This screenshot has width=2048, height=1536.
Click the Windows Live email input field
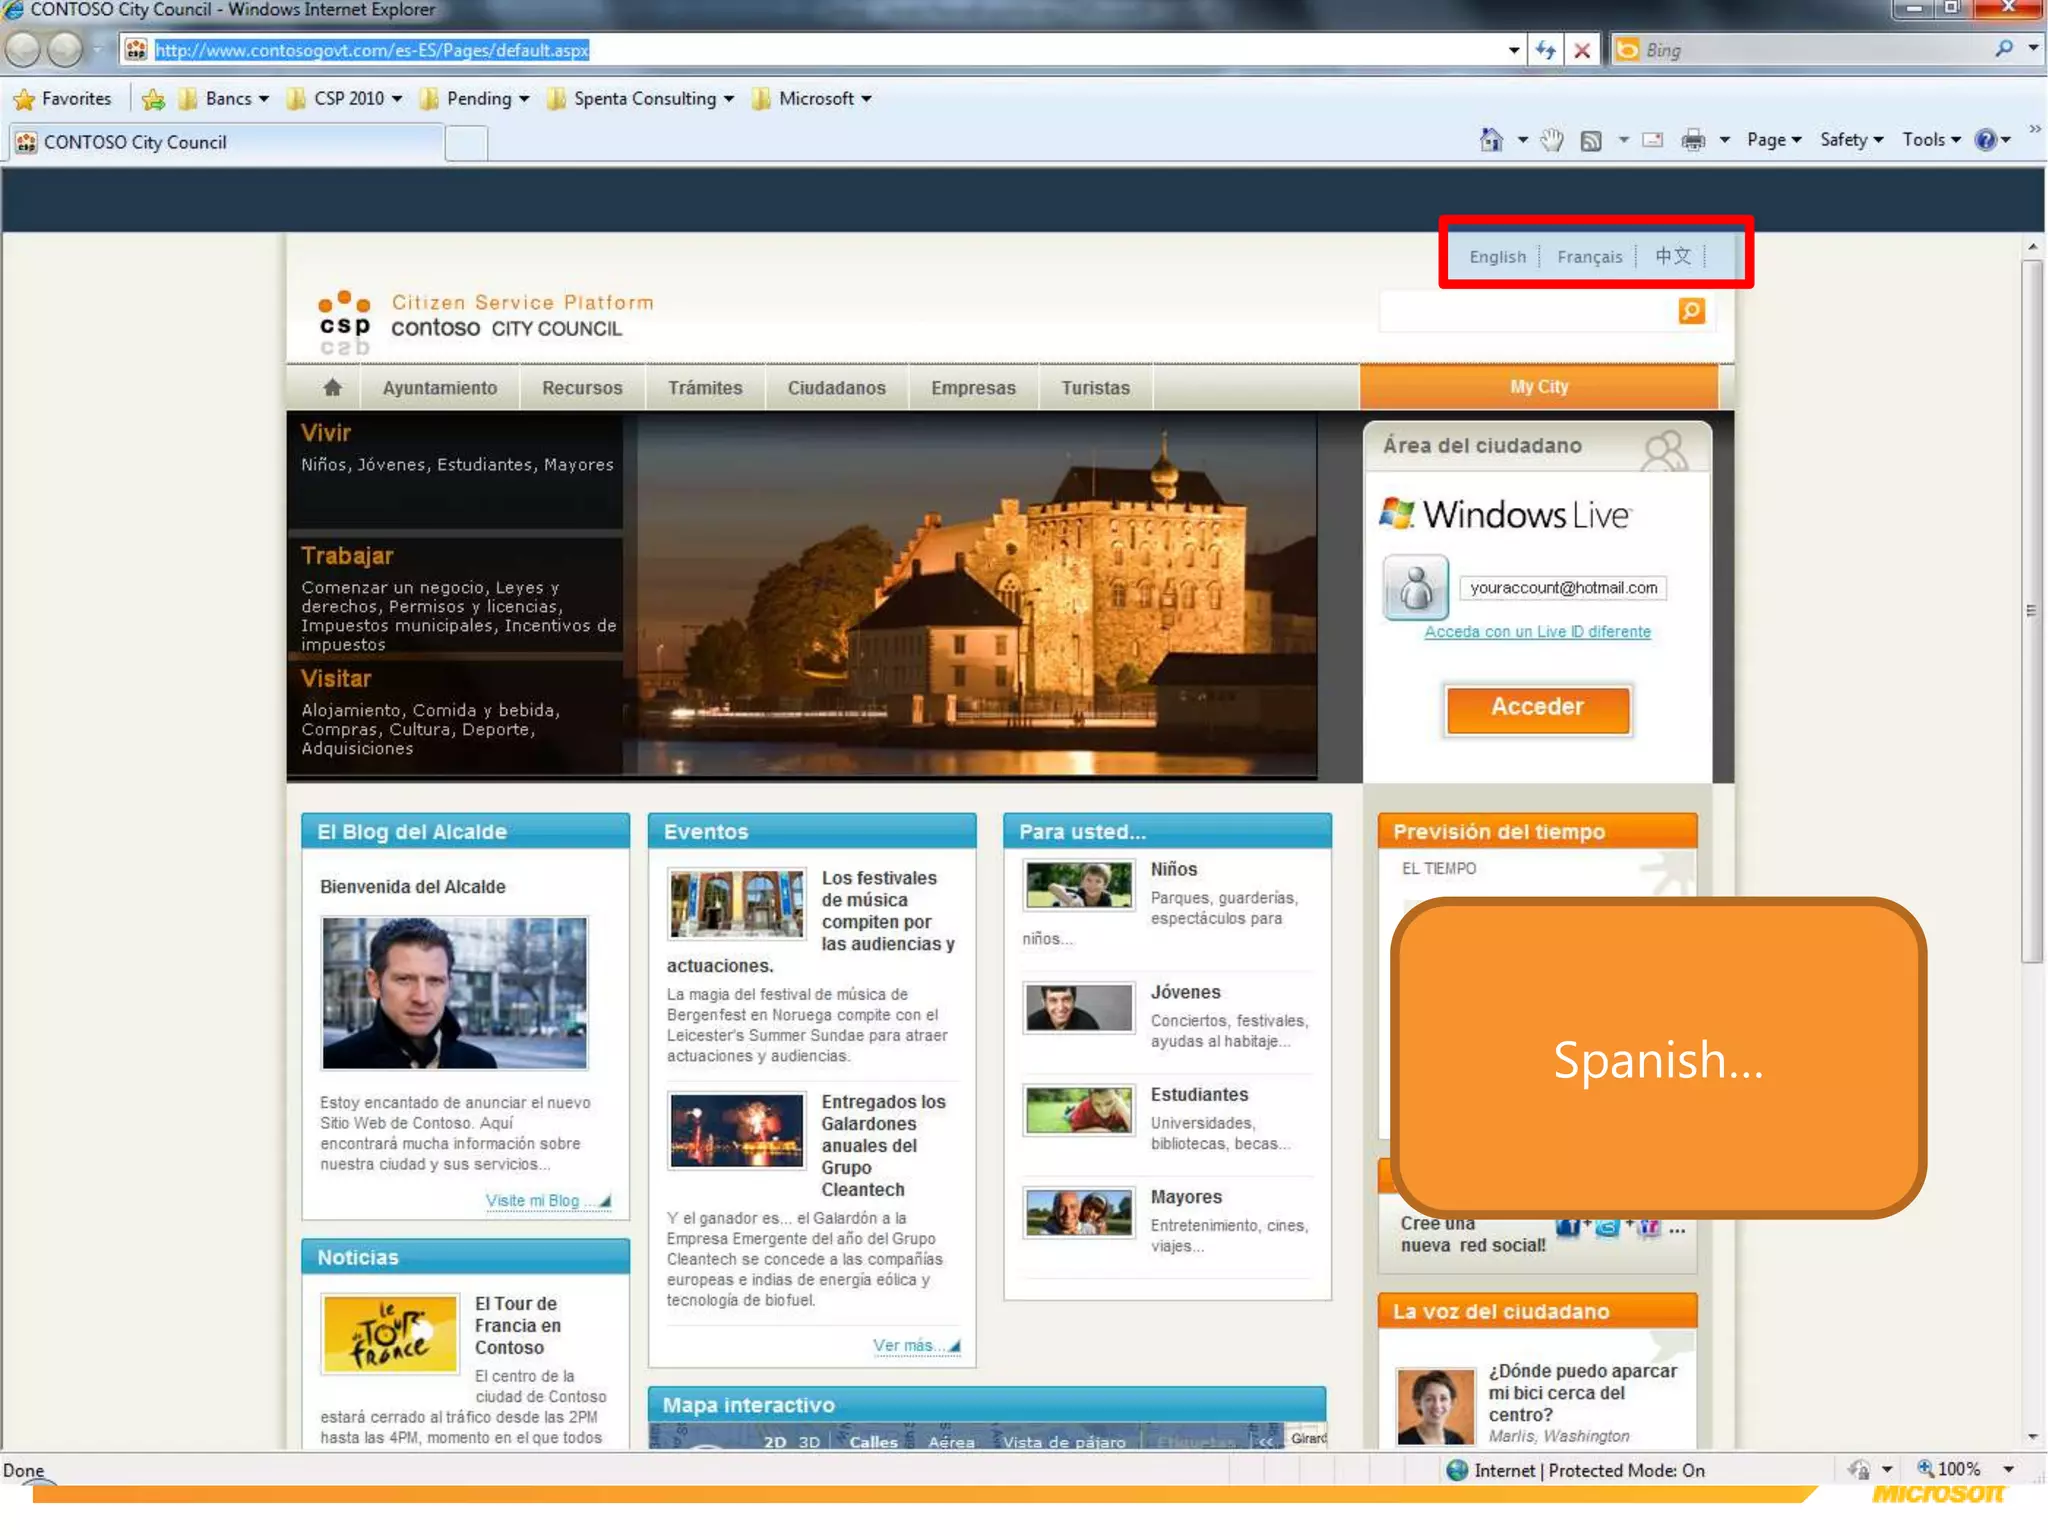click(x=1562, y=588)
